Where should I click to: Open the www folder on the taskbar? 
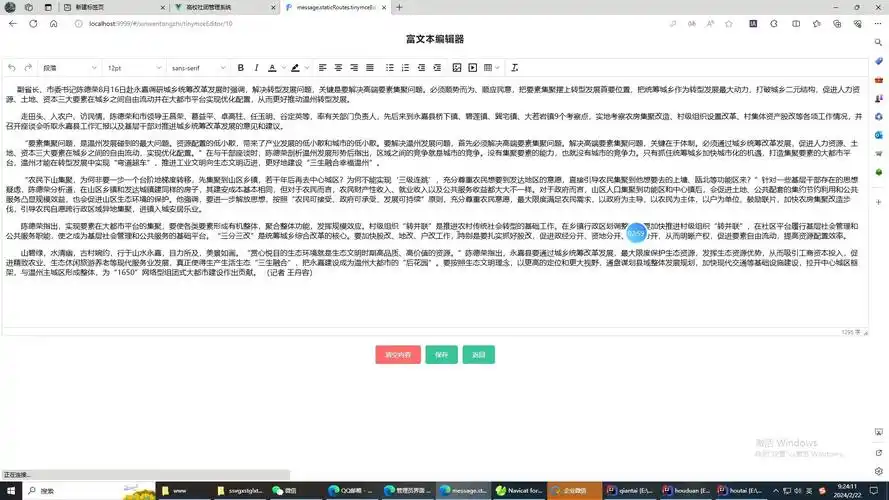tap(183, 490)
